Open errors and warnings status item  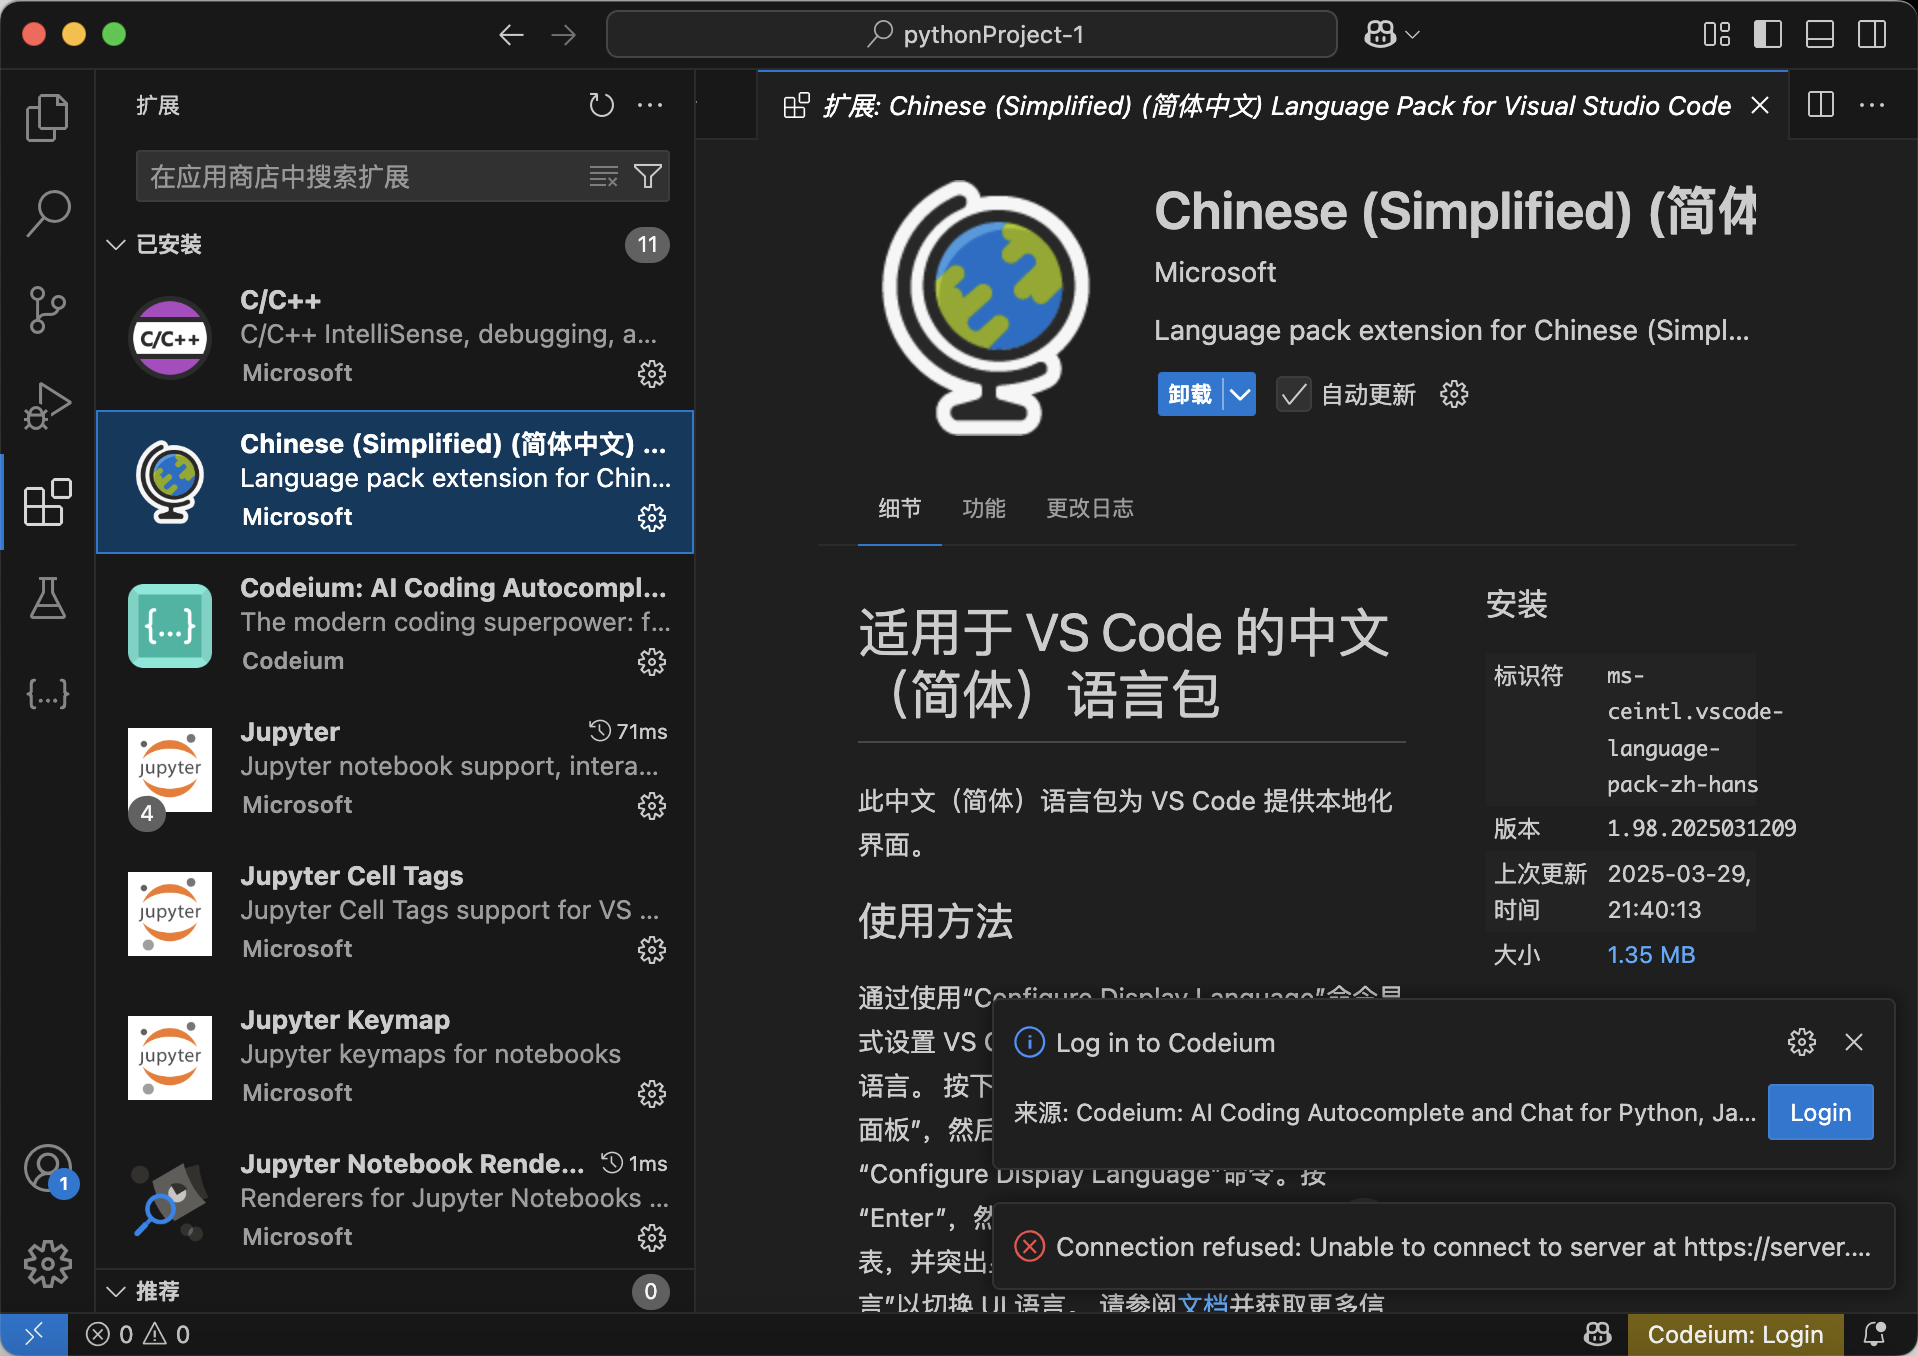click(x=138, y=1334)
